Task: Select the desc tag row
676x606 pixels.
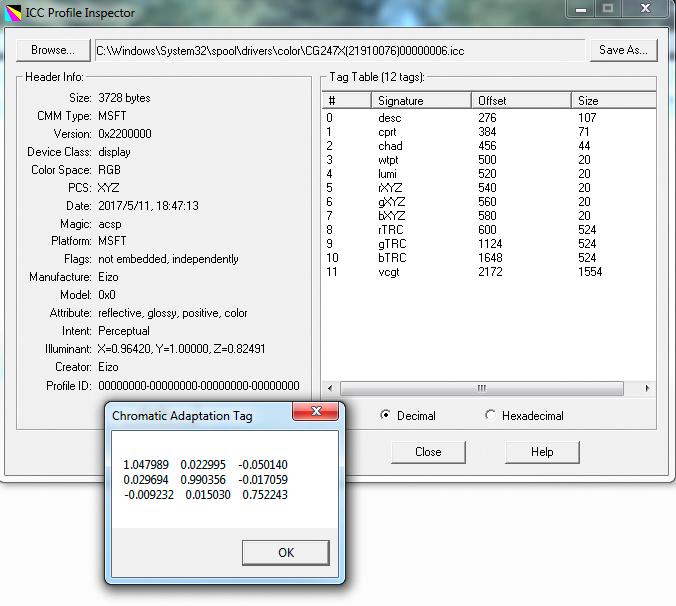Action: coord(489,118)
